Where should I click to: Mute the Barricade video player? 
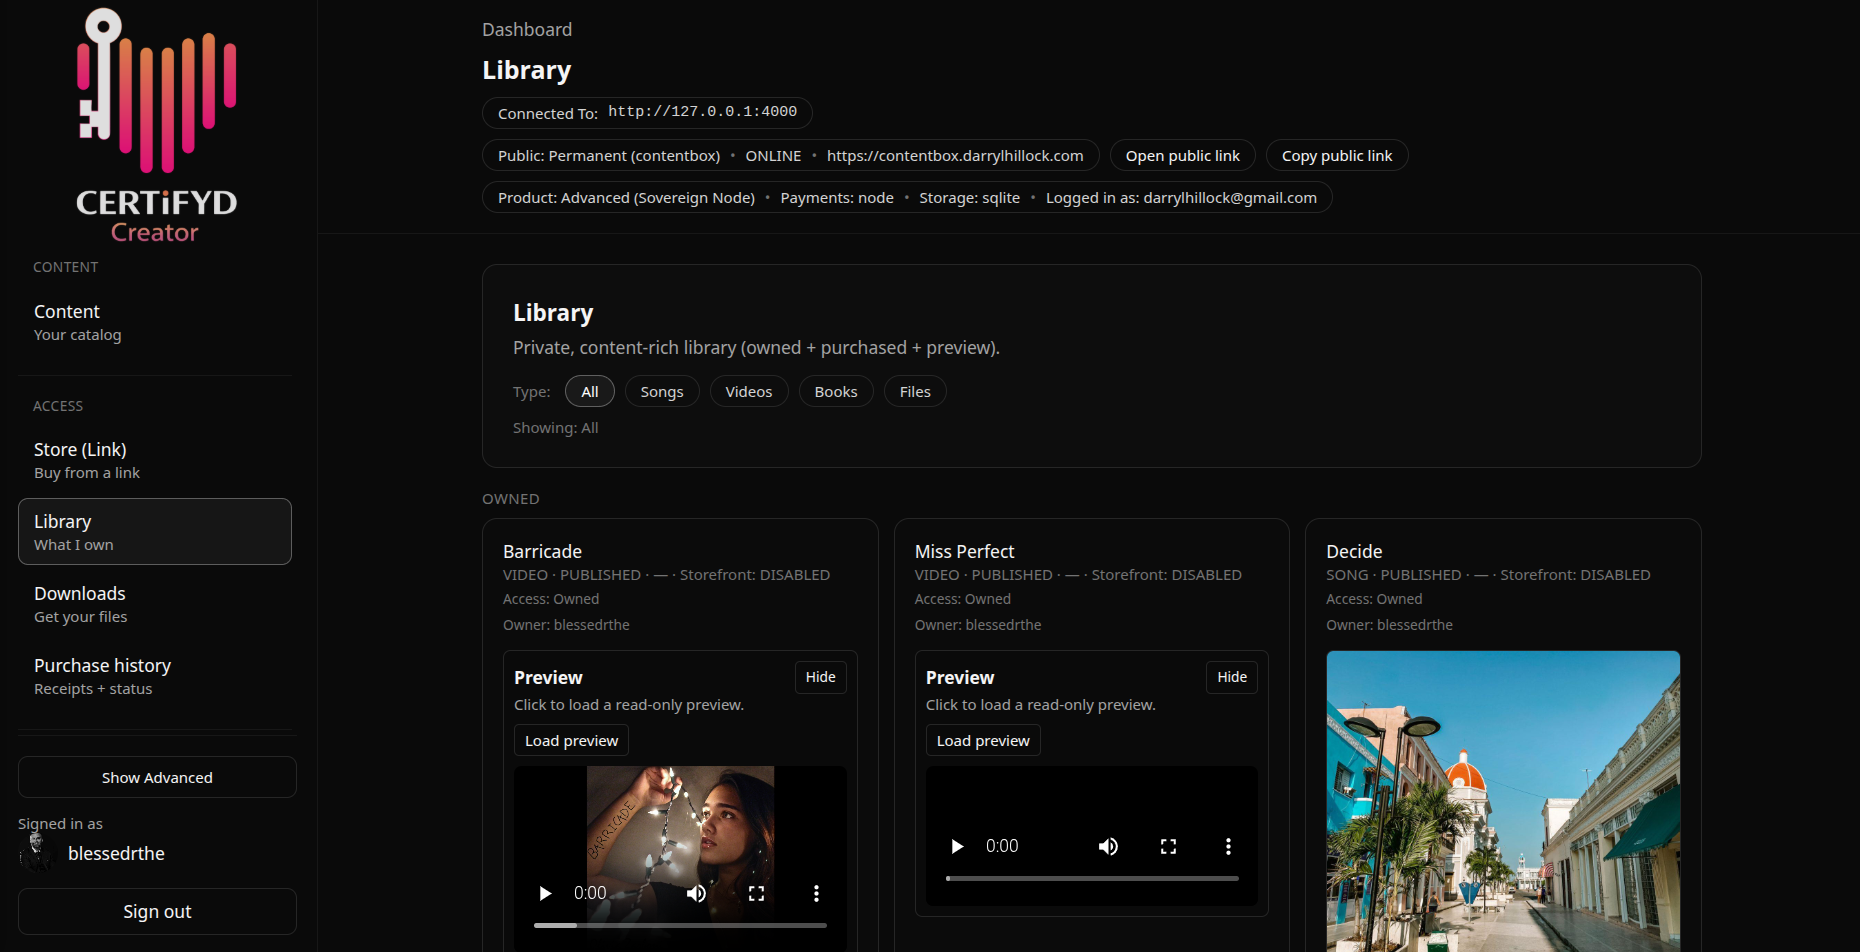point(697,893)
